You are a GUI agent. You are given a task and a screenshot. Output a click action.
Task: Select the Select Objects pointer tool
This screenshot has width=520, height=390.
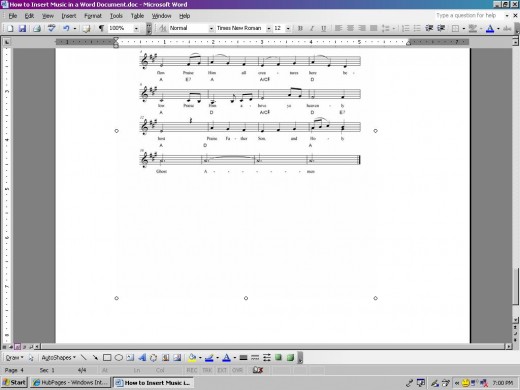coord(31,358)
